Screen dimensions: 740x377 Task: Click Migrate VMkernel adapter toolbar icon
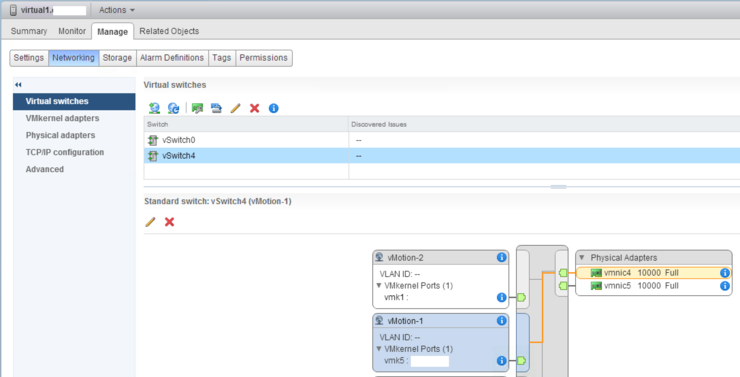click(216, 108)
